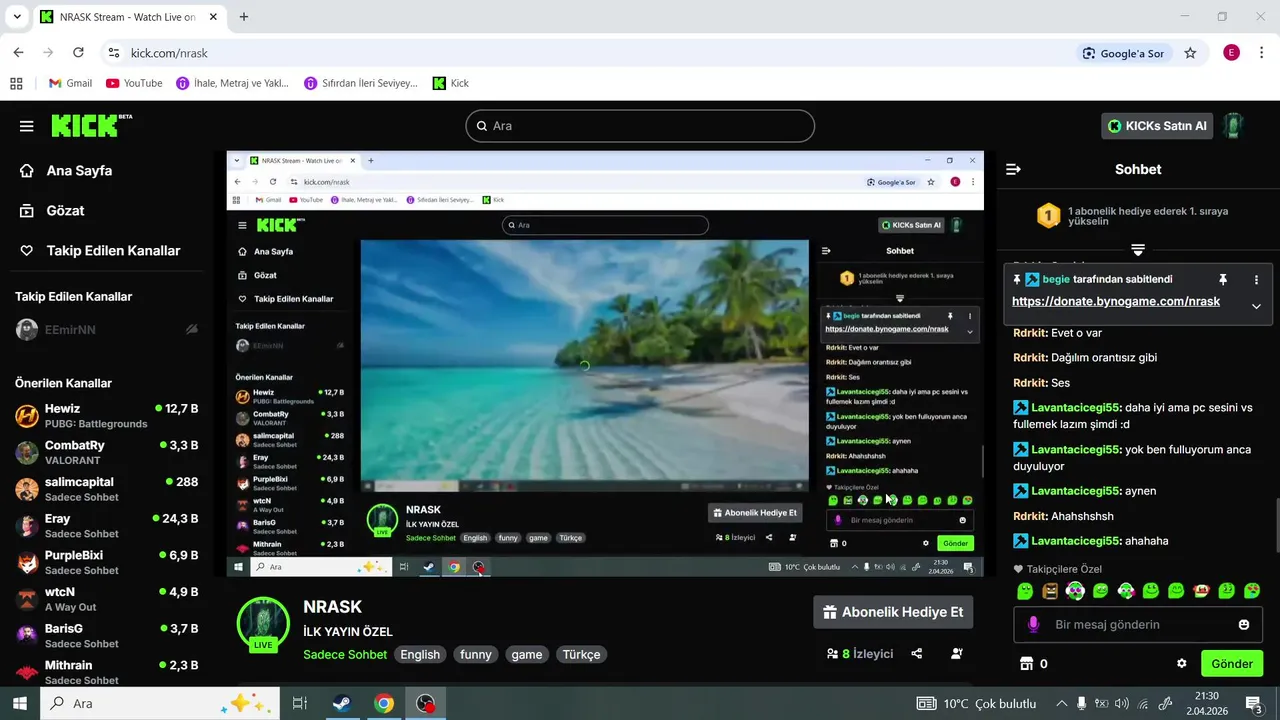Open the shop icon next to 0 in chat

[x=1025, y=664]
